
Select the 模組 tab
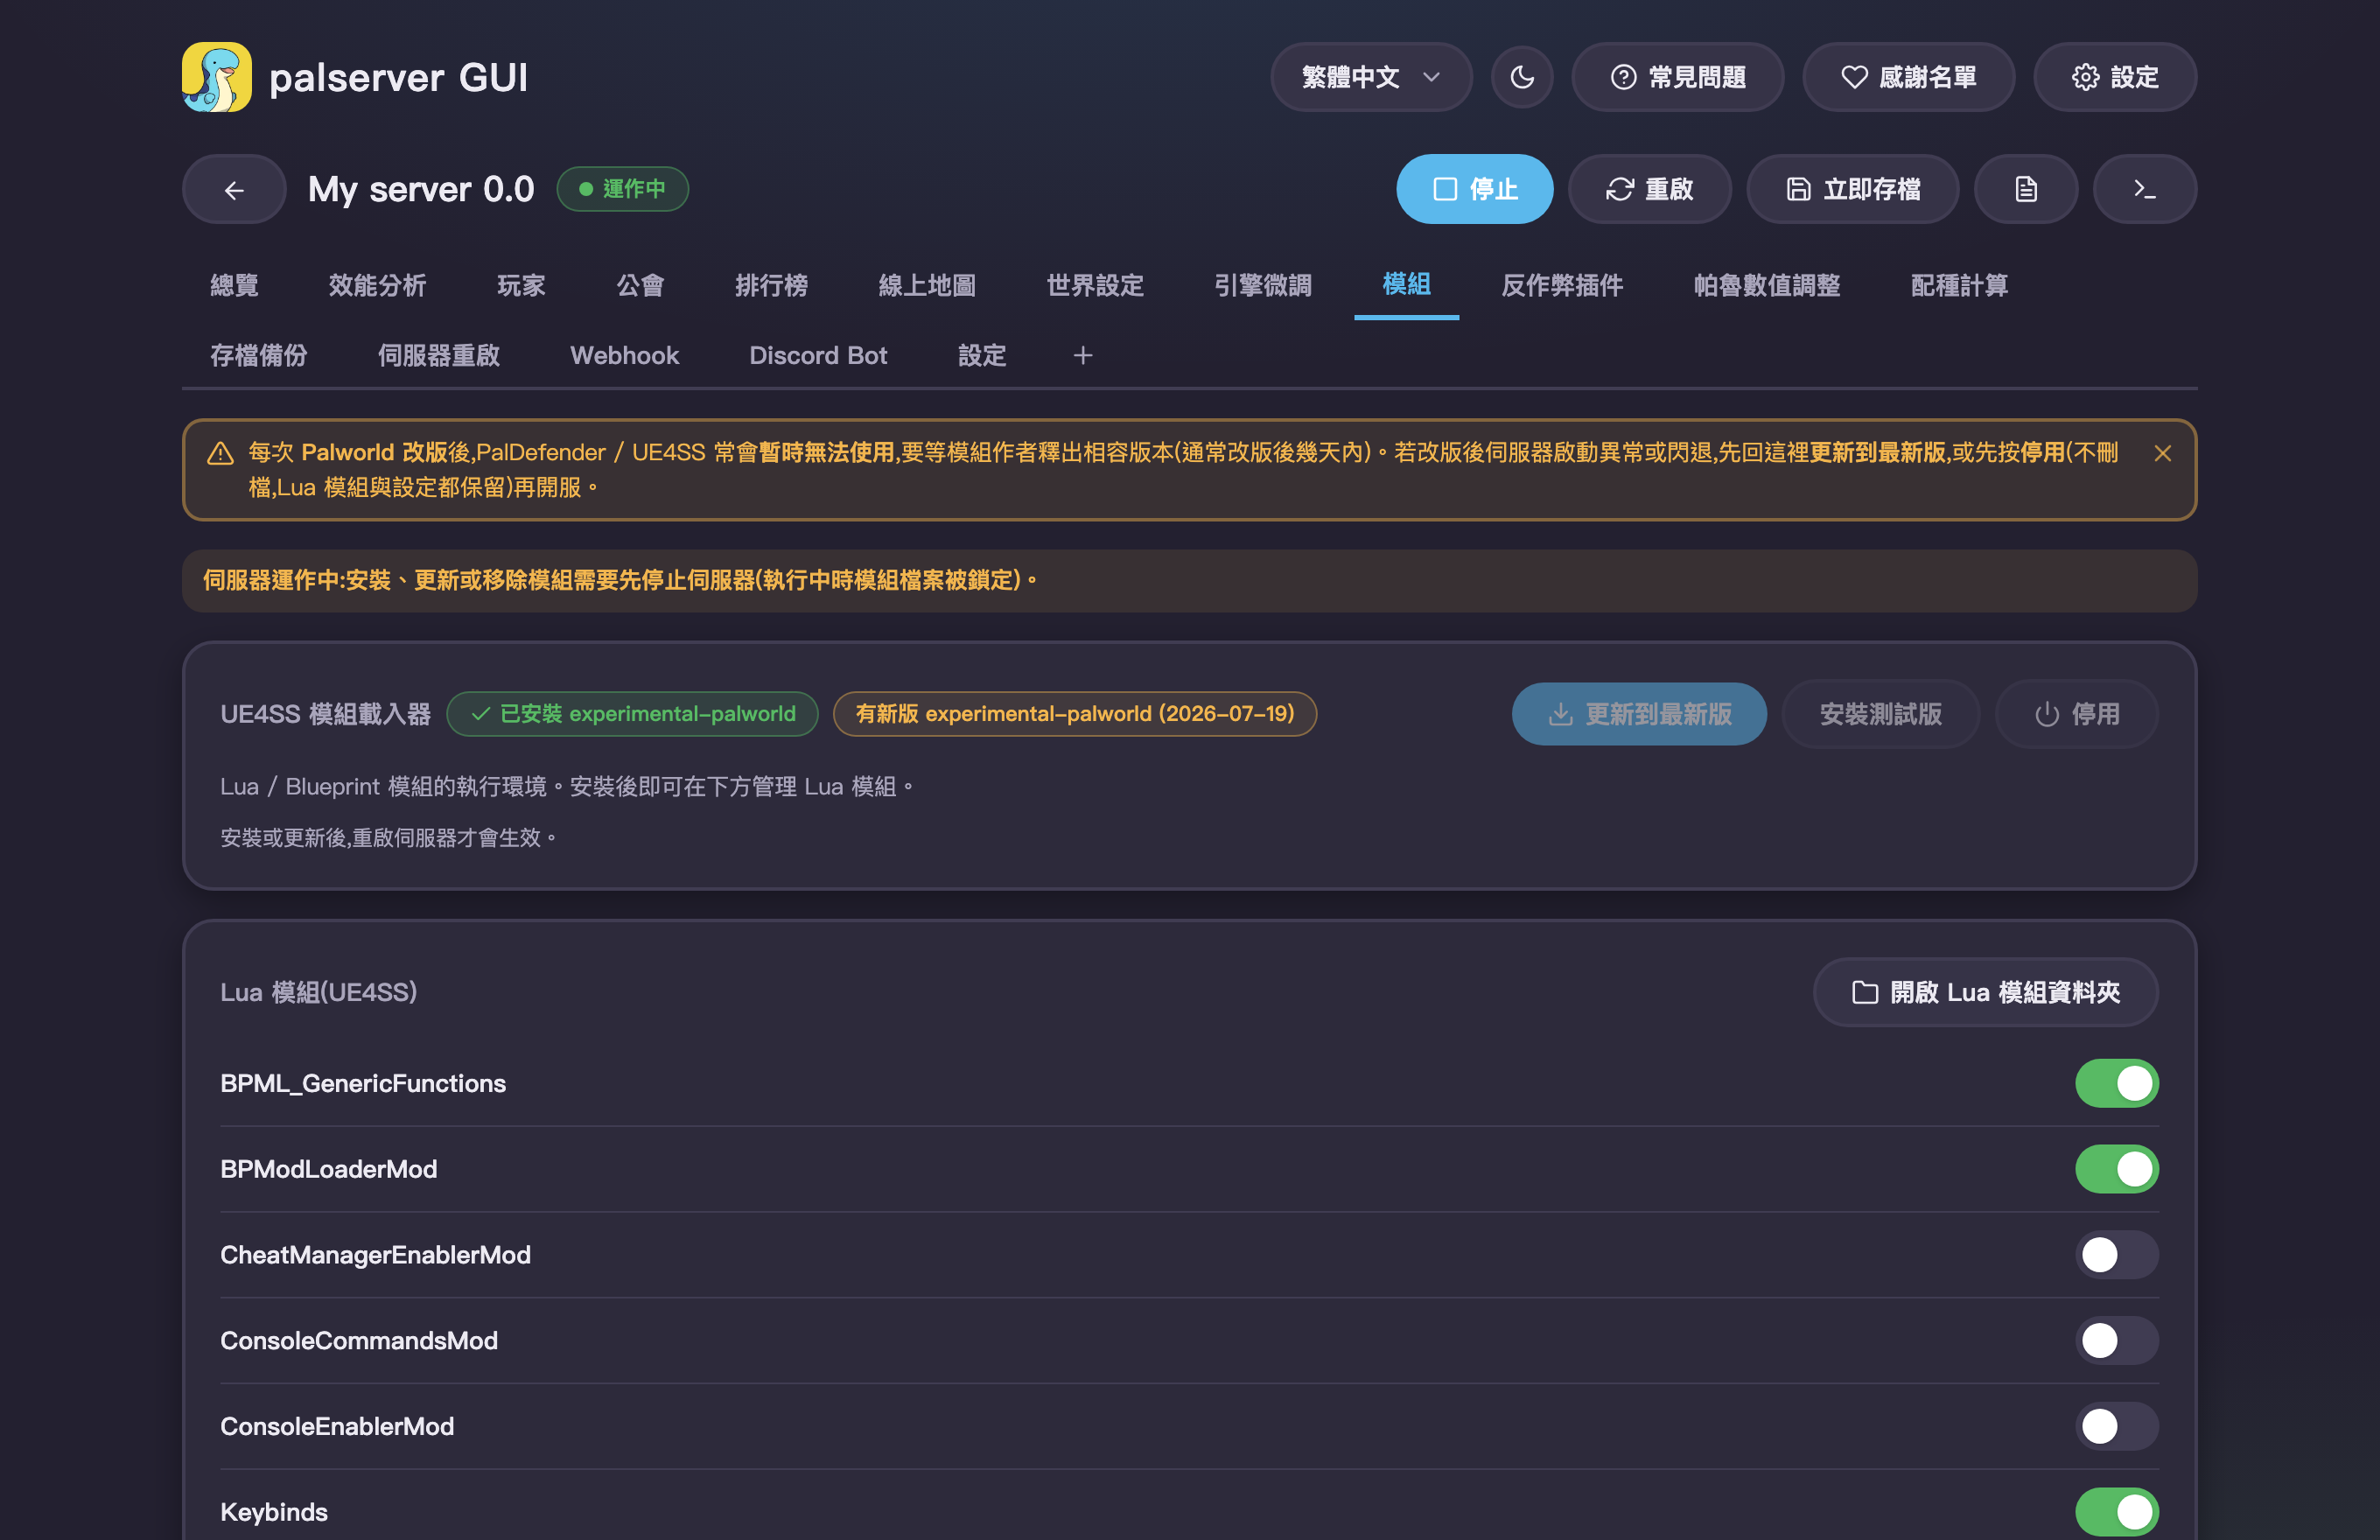1406,285
